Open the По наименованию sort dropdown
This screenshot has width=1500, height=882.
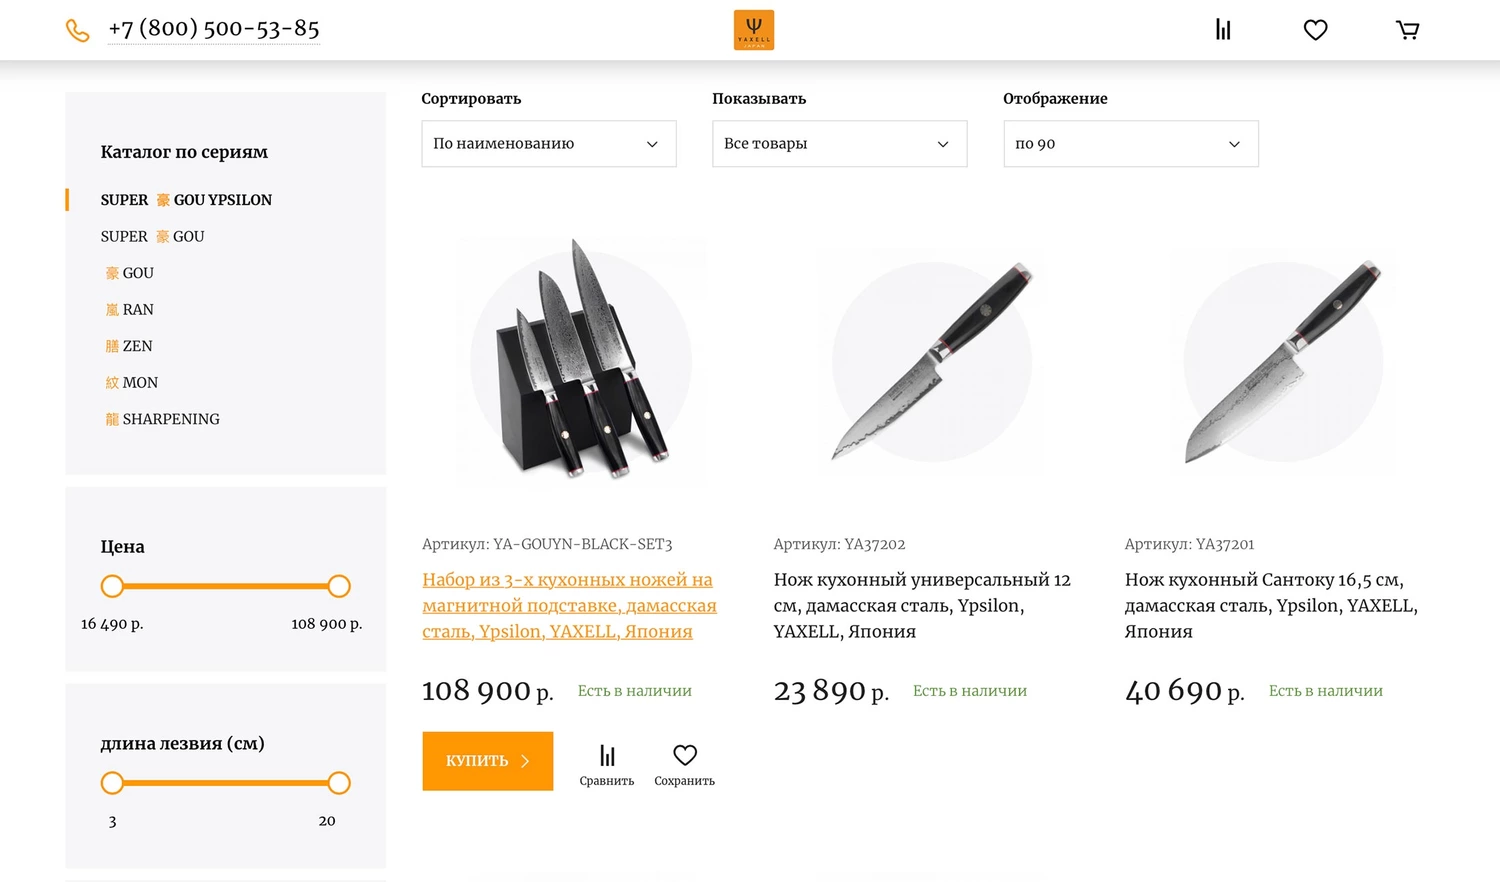tap(548, 144)
